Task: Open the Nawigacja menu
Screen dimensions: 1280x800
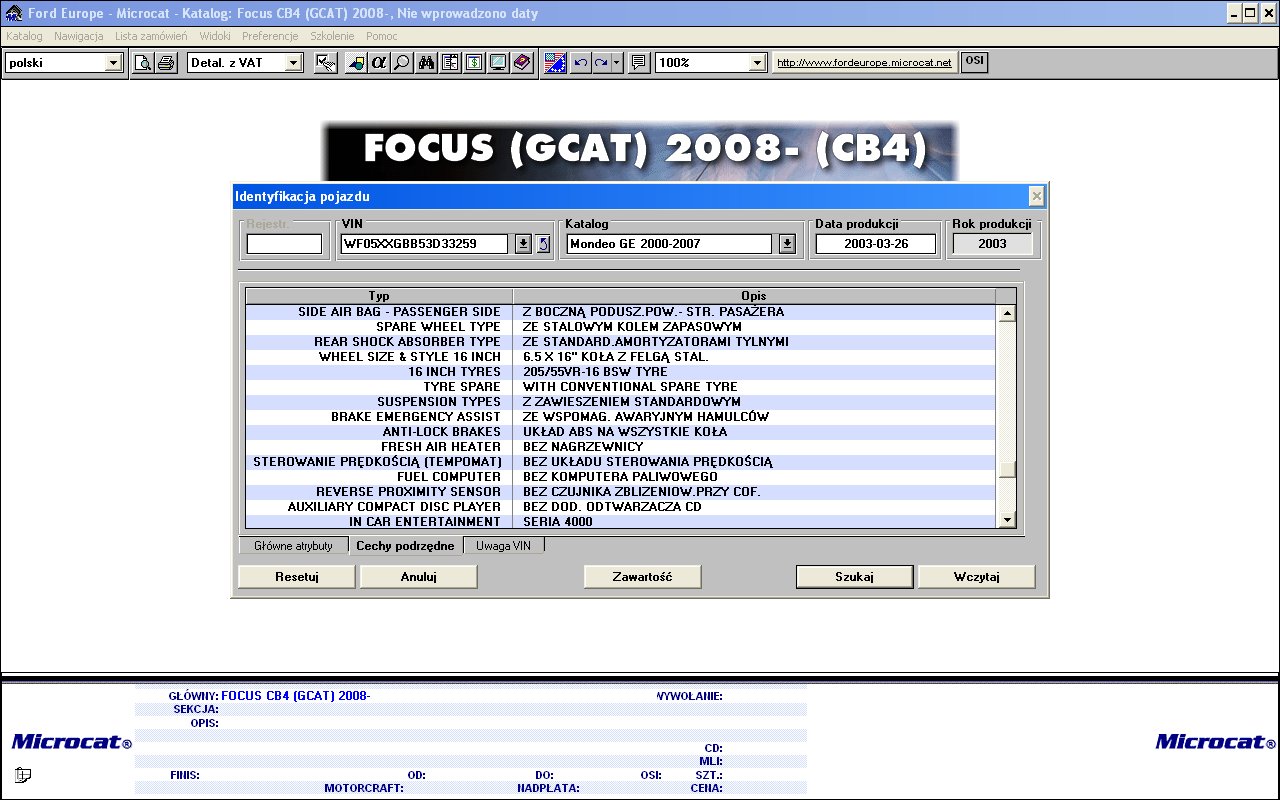Action: point(79,36)
